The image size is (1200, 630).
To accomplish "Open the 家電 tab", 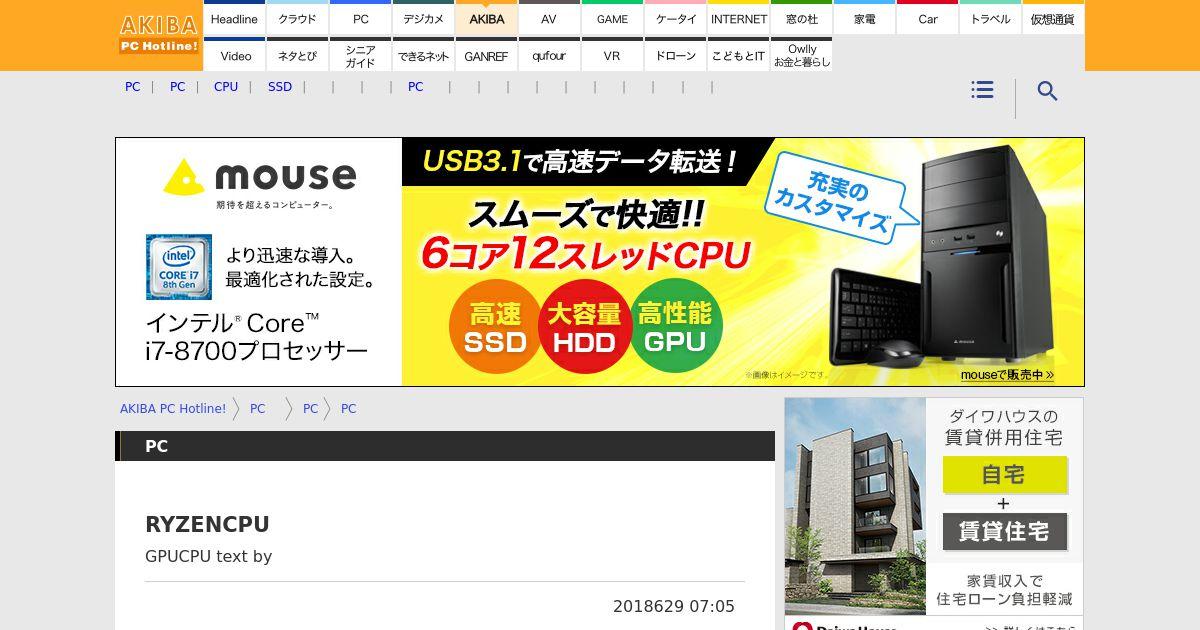I will coord(864,19).
